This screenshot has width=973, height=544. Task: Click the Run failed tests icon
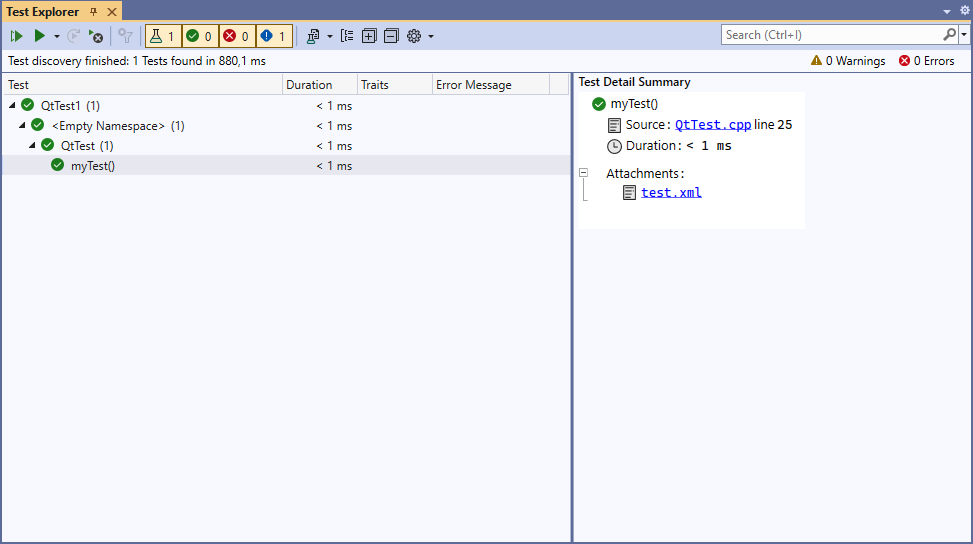click(96, 36)
